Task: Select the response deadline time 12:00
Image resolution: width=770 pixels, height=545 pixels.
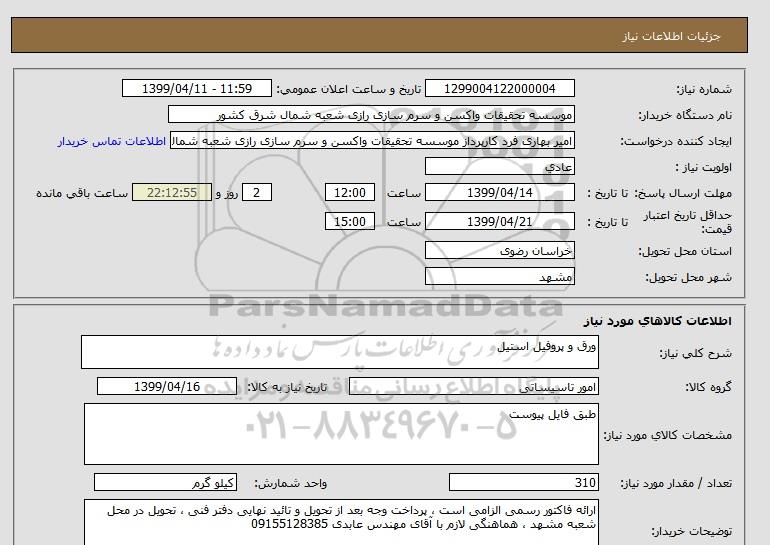Action: click(x=350, y=192)
